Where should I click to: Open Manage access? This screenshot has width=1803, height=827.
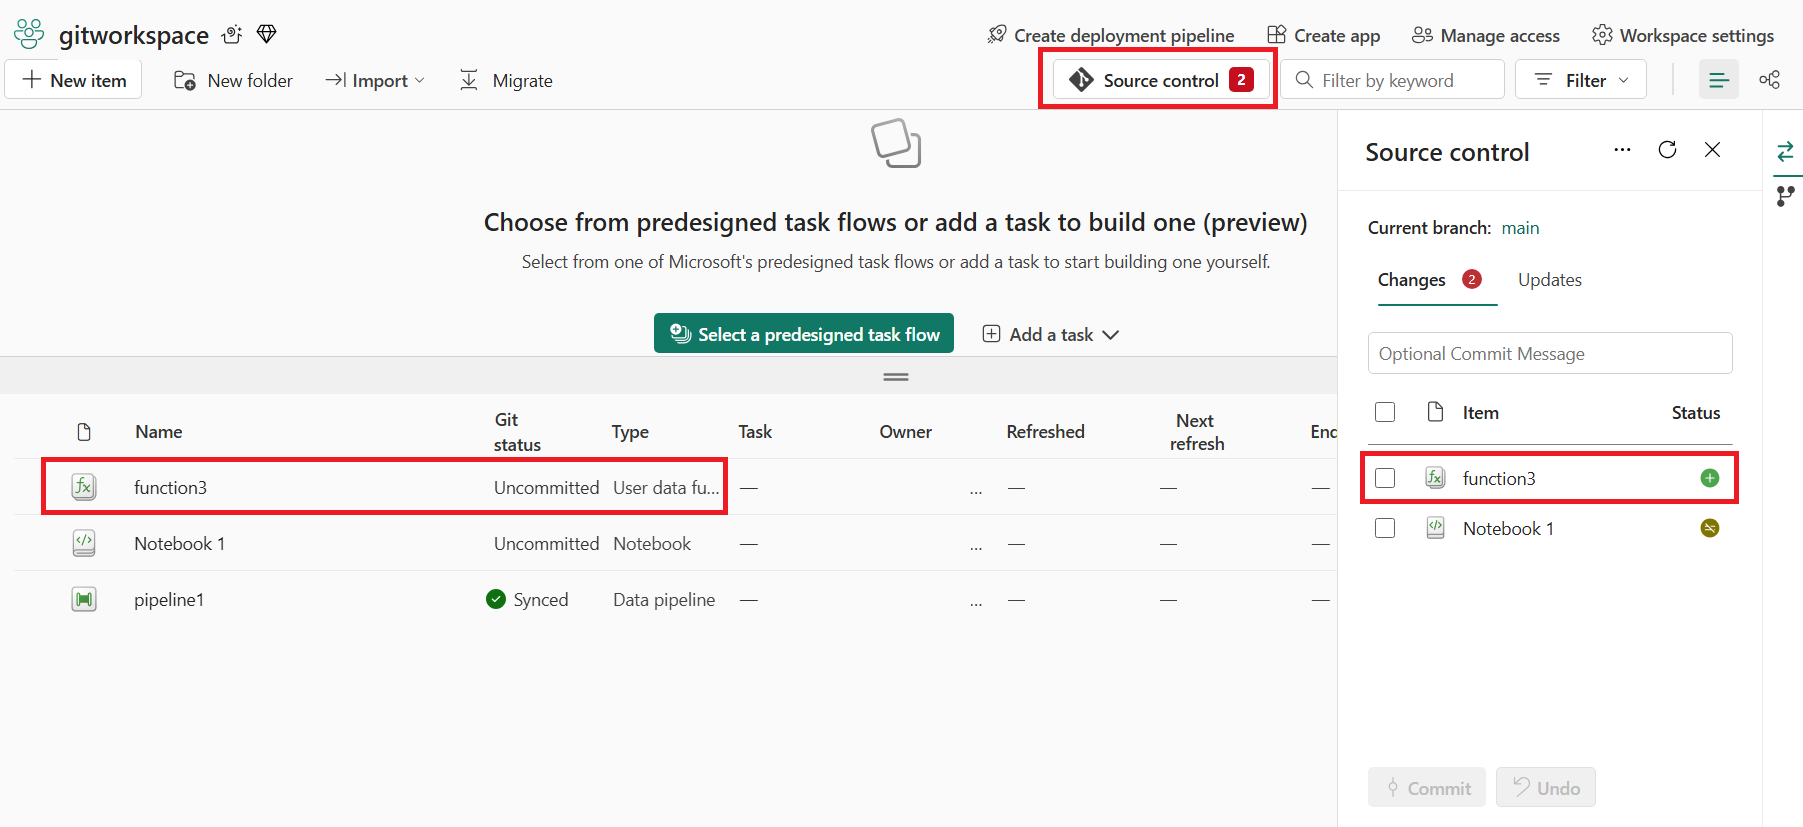tap(1485, 35)
